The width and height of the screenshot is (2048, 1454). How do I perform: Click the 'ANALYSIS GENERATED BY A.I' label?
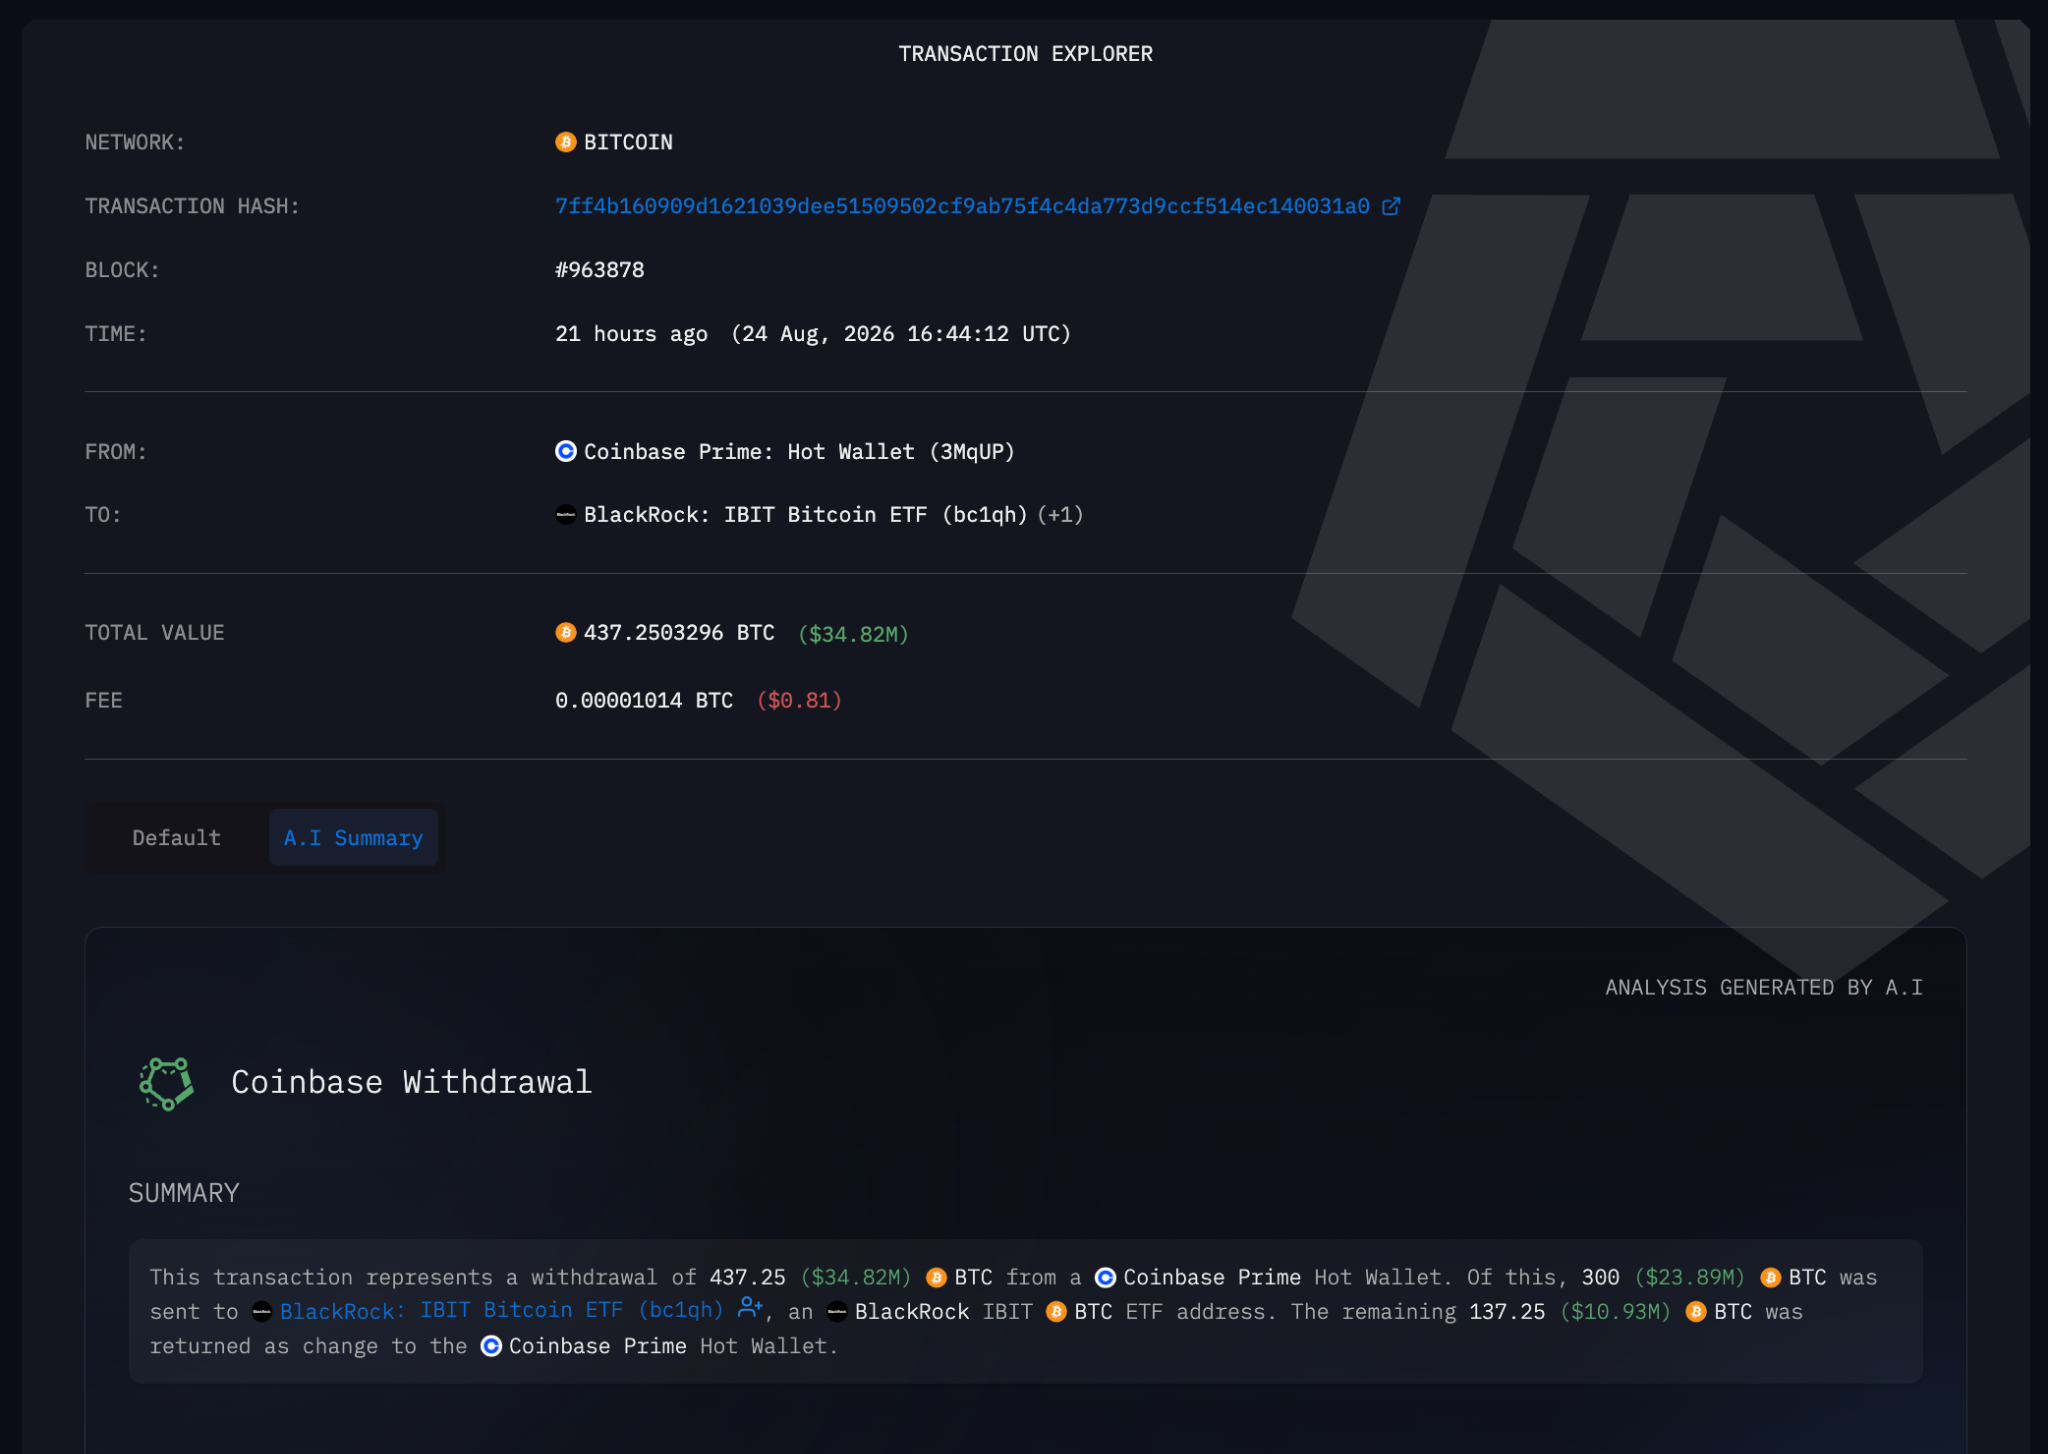[x=1764, y=987]
